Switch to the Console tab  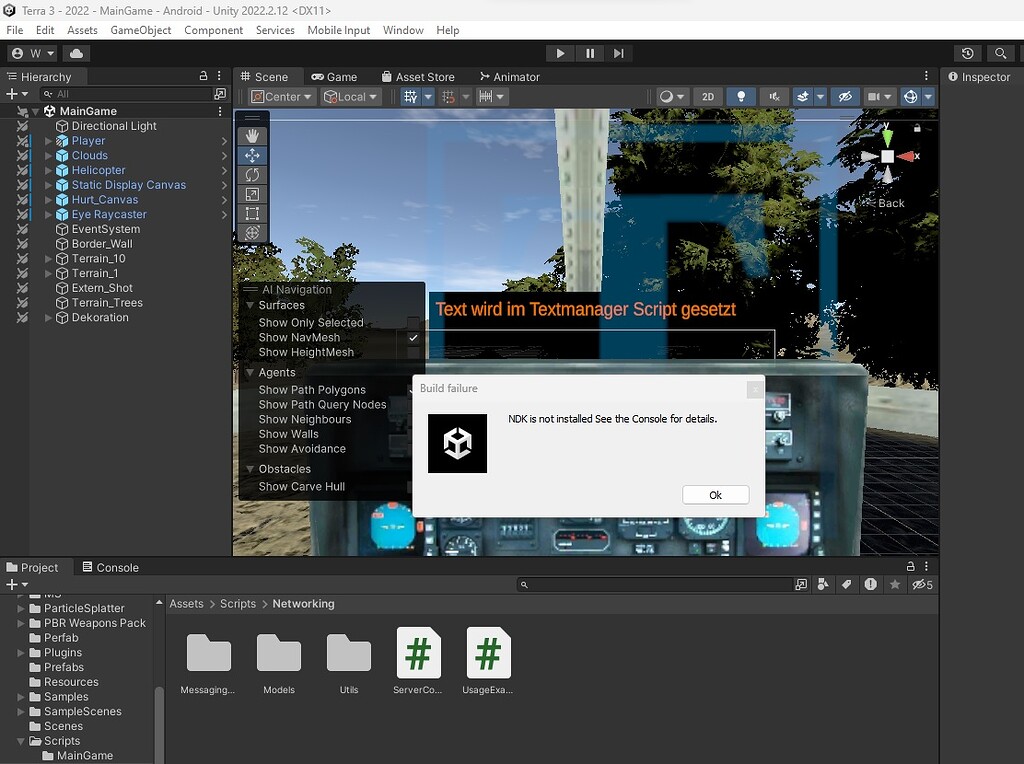[x=110, y=567]
